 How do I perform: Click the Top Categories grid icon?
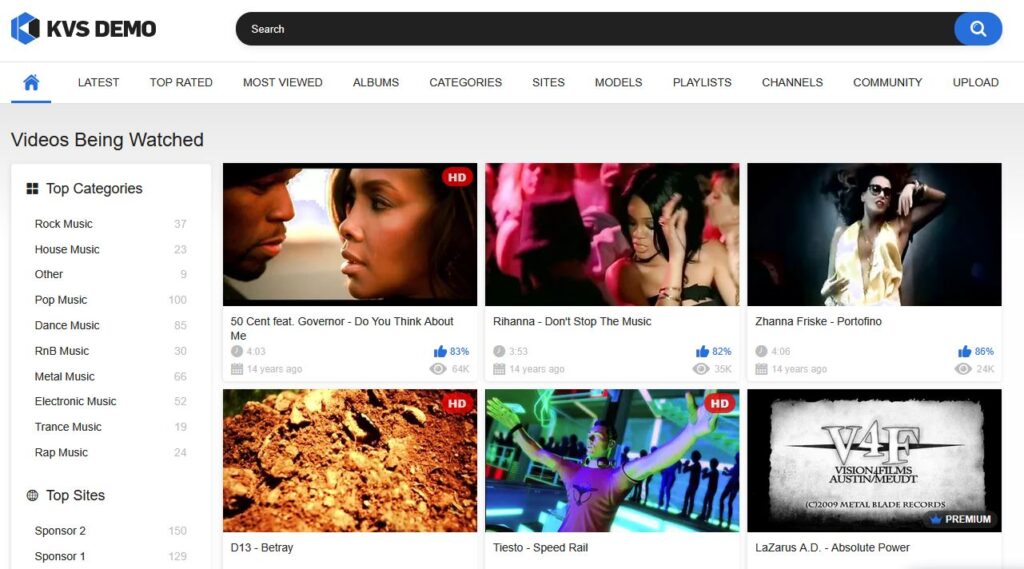[x=32, y=189]
